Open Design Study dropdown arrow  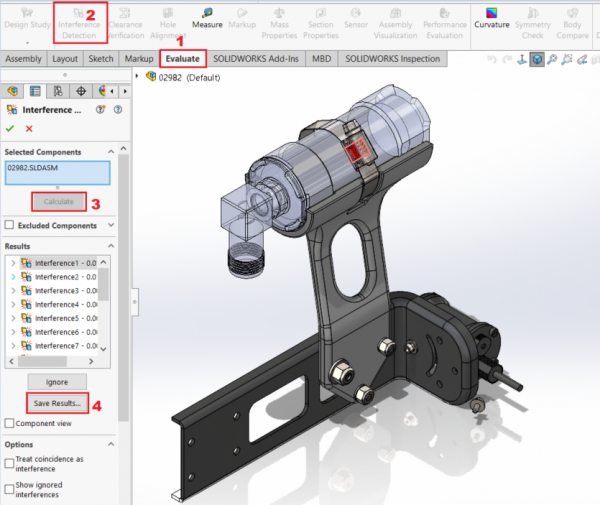pos(27,43)
